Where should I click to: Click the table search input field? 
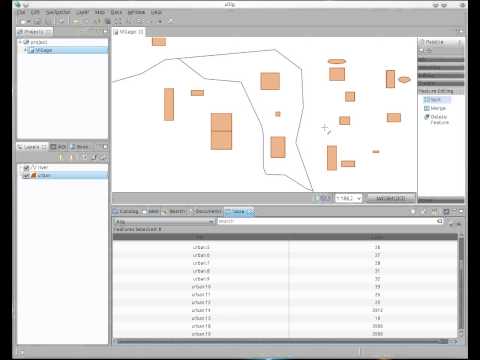[327, 221]
